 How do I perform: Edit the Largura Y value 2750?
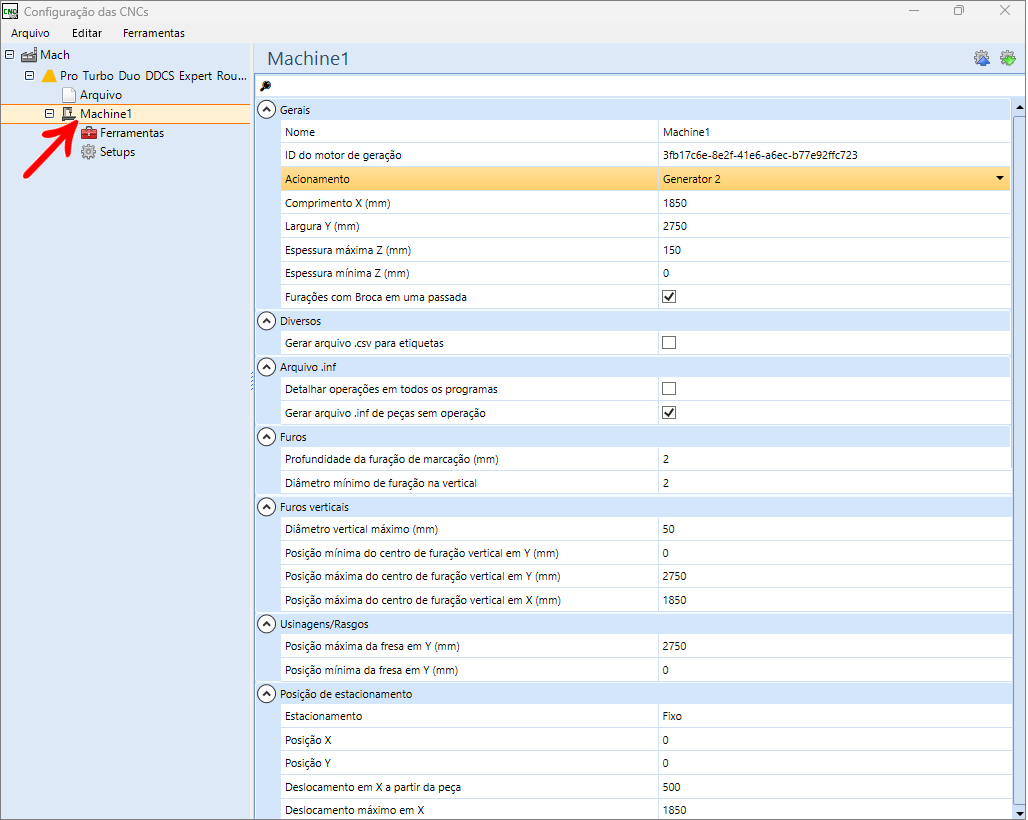(833, 226)
